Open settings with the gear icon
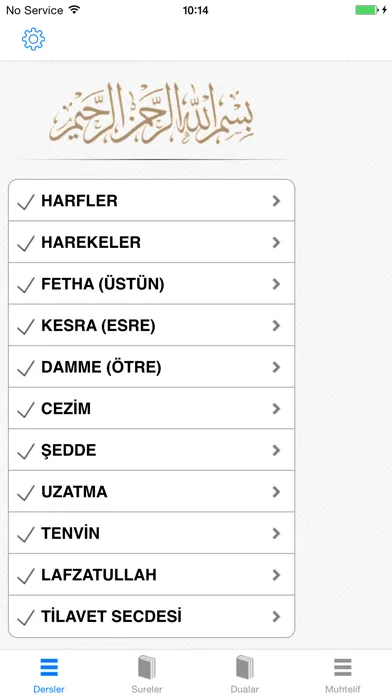392x696 pixels. click(33, 39)
